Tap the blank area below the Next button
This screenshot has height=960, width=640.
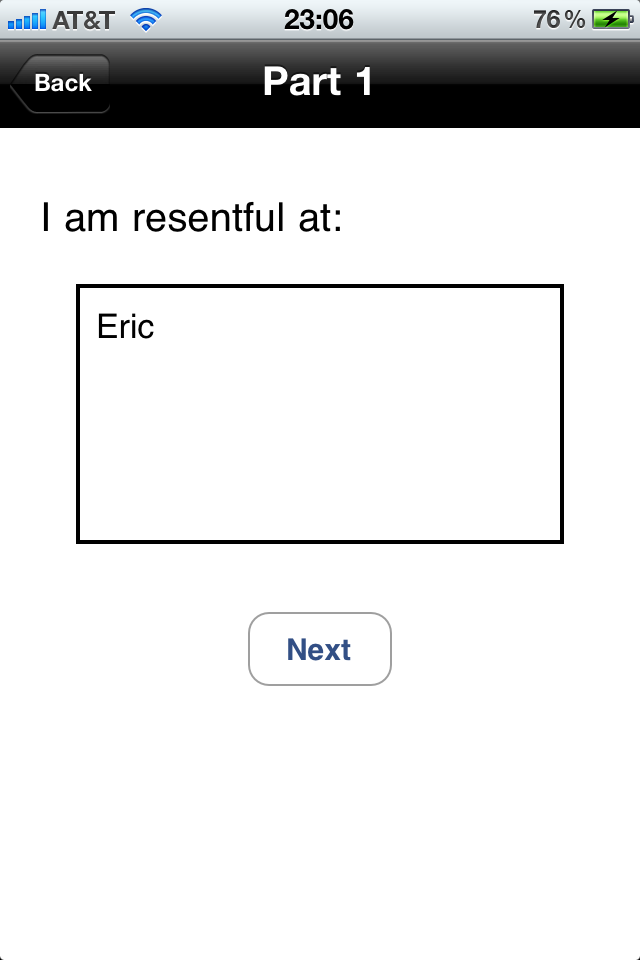[x=320, y=820]
